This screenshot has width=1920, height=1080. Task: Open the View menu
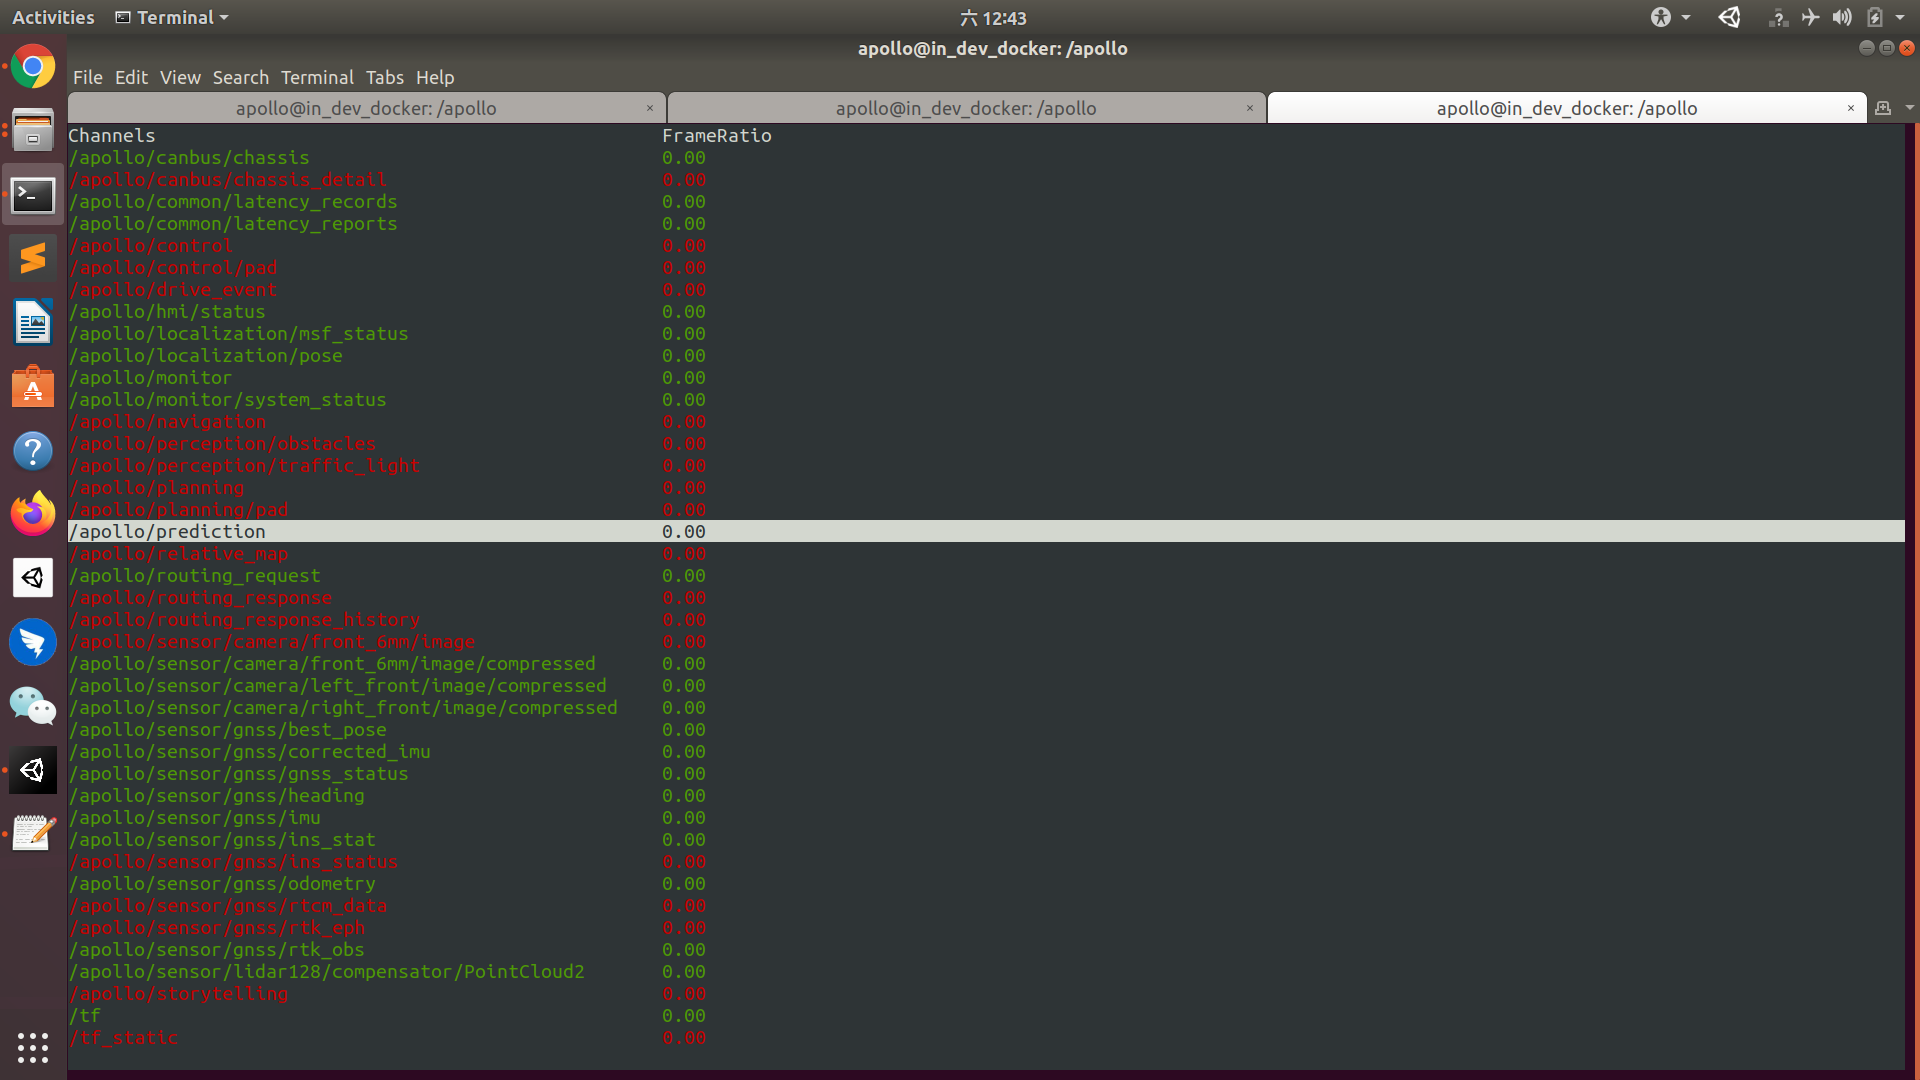[180, 77]
